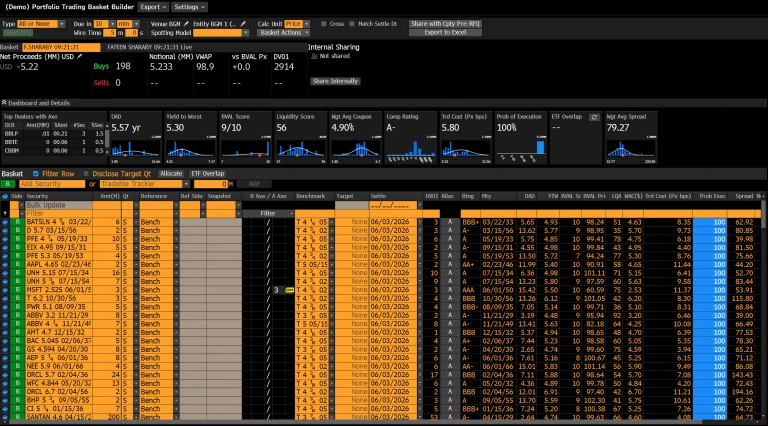The width and height of the screenshot is (768, 426).
Task: Toggle the row selector for T 6.2 10/30/56
Action: (5, 298)
